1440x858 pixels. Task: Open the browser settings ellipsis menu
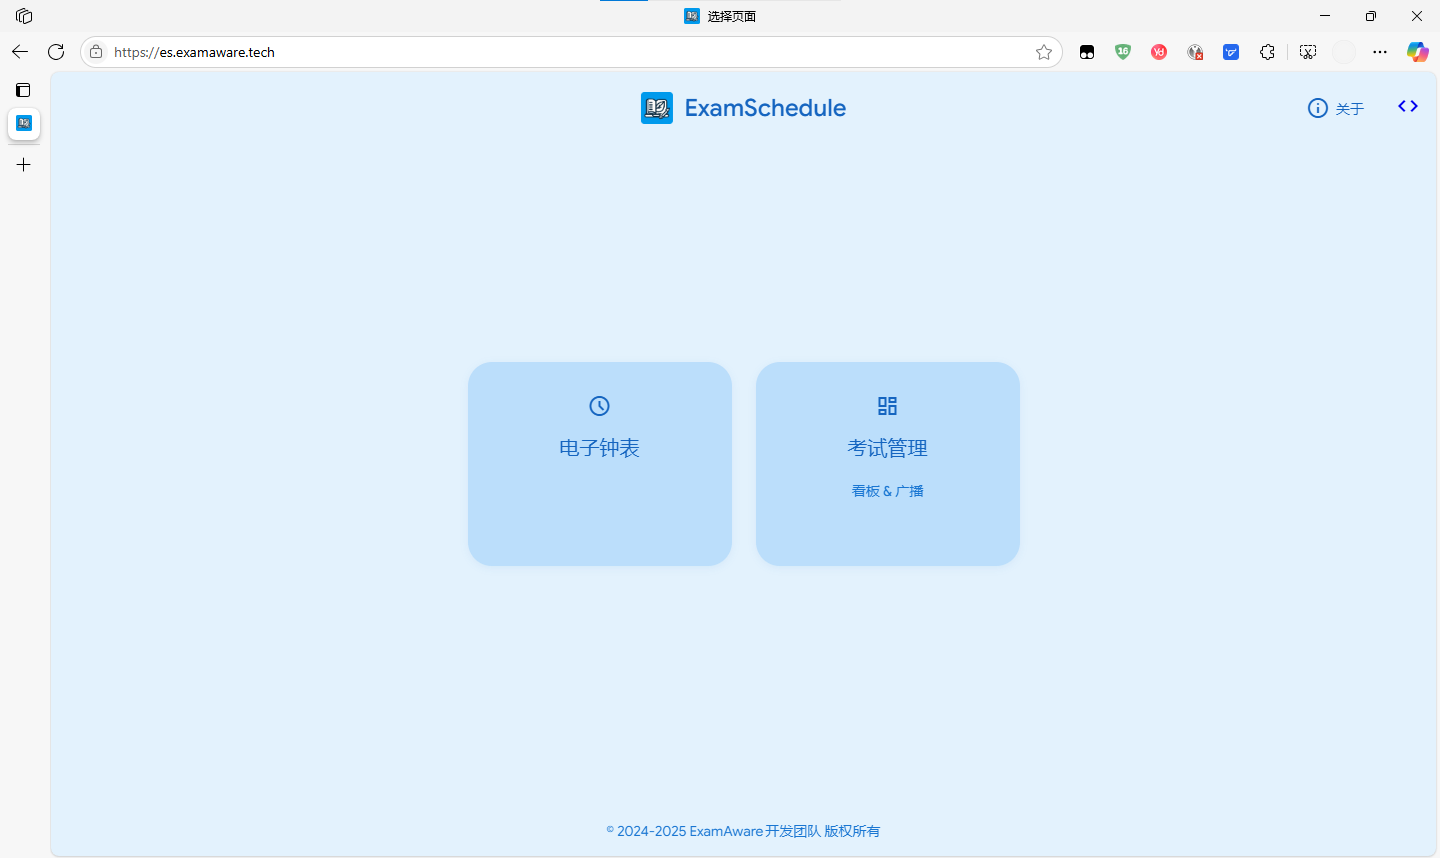coord(1380,52)
